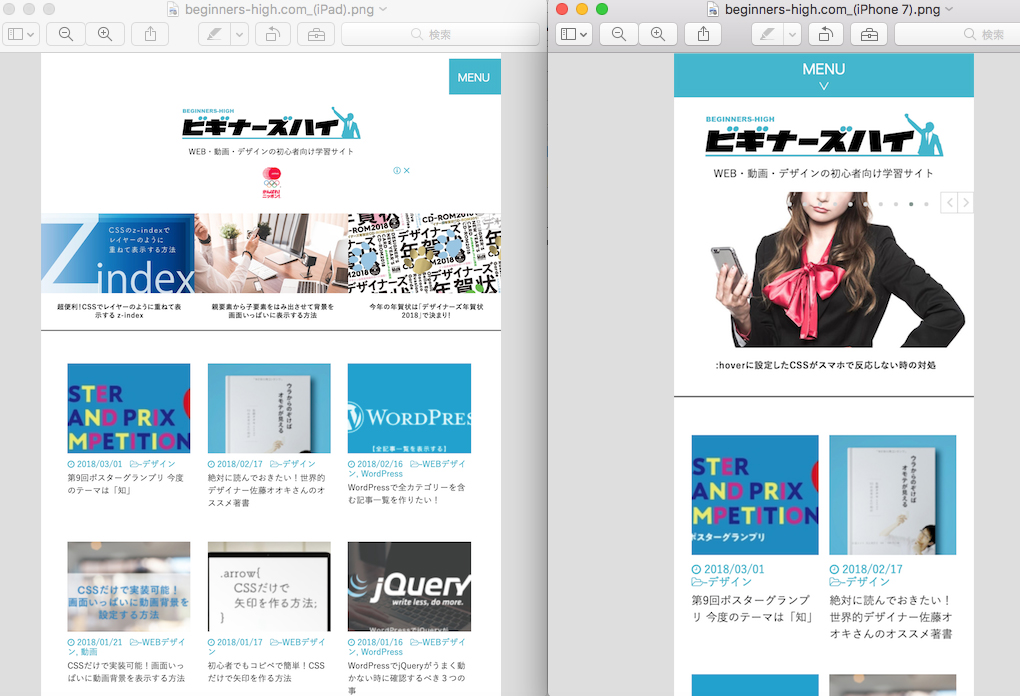This screenshot has height=696, width=1020.
Task: Open the WordPressで全カテゴリーを含む article title
Action: (x=407, y=494)
